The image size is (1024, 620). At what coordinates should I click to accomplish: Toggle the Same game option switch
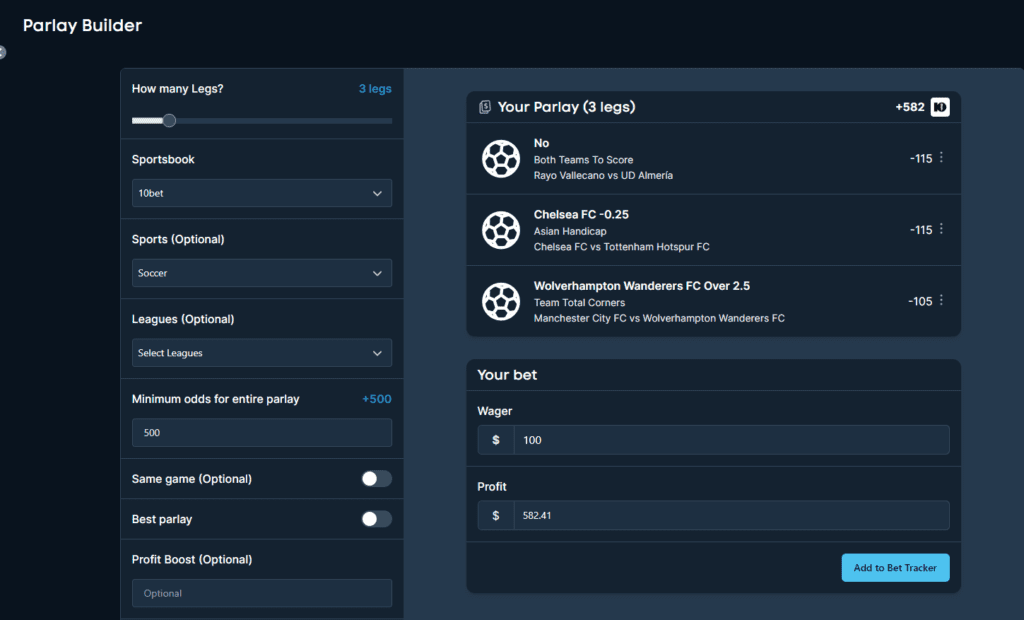pos(376,479)
